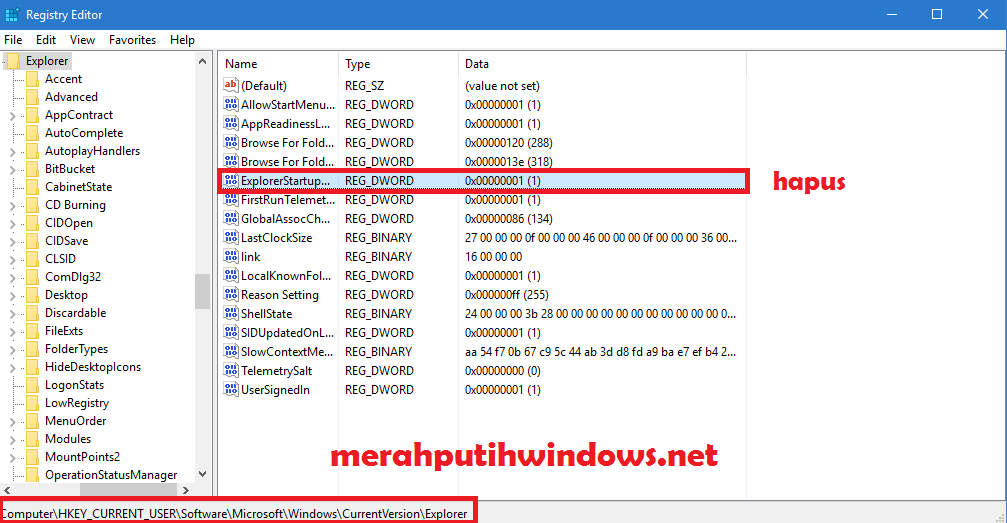The image size is (1007, 523).
Task: Select the CabinetState key
Action: (x=78, y=187)
